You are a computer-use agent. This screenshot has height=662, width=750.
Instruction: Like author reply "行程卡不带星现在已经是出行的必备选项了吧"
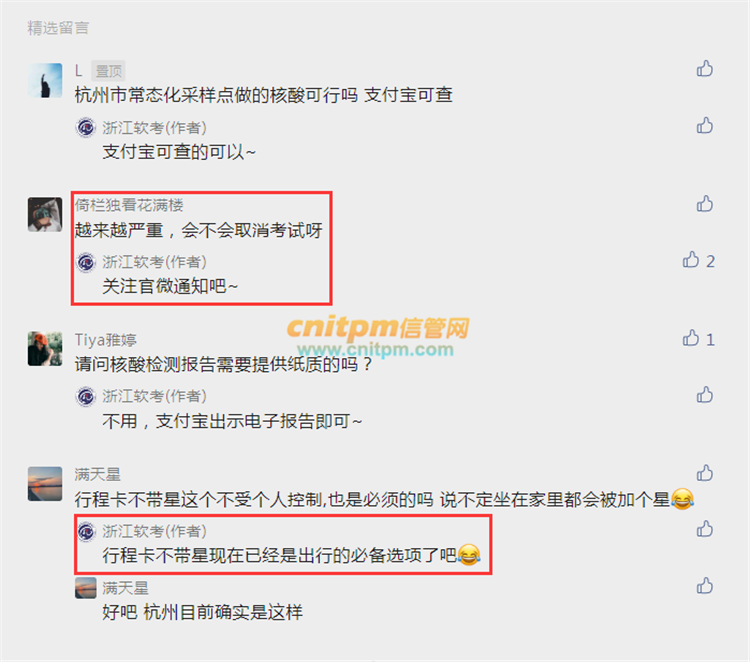pyautogui.click(x=705, y=529)
